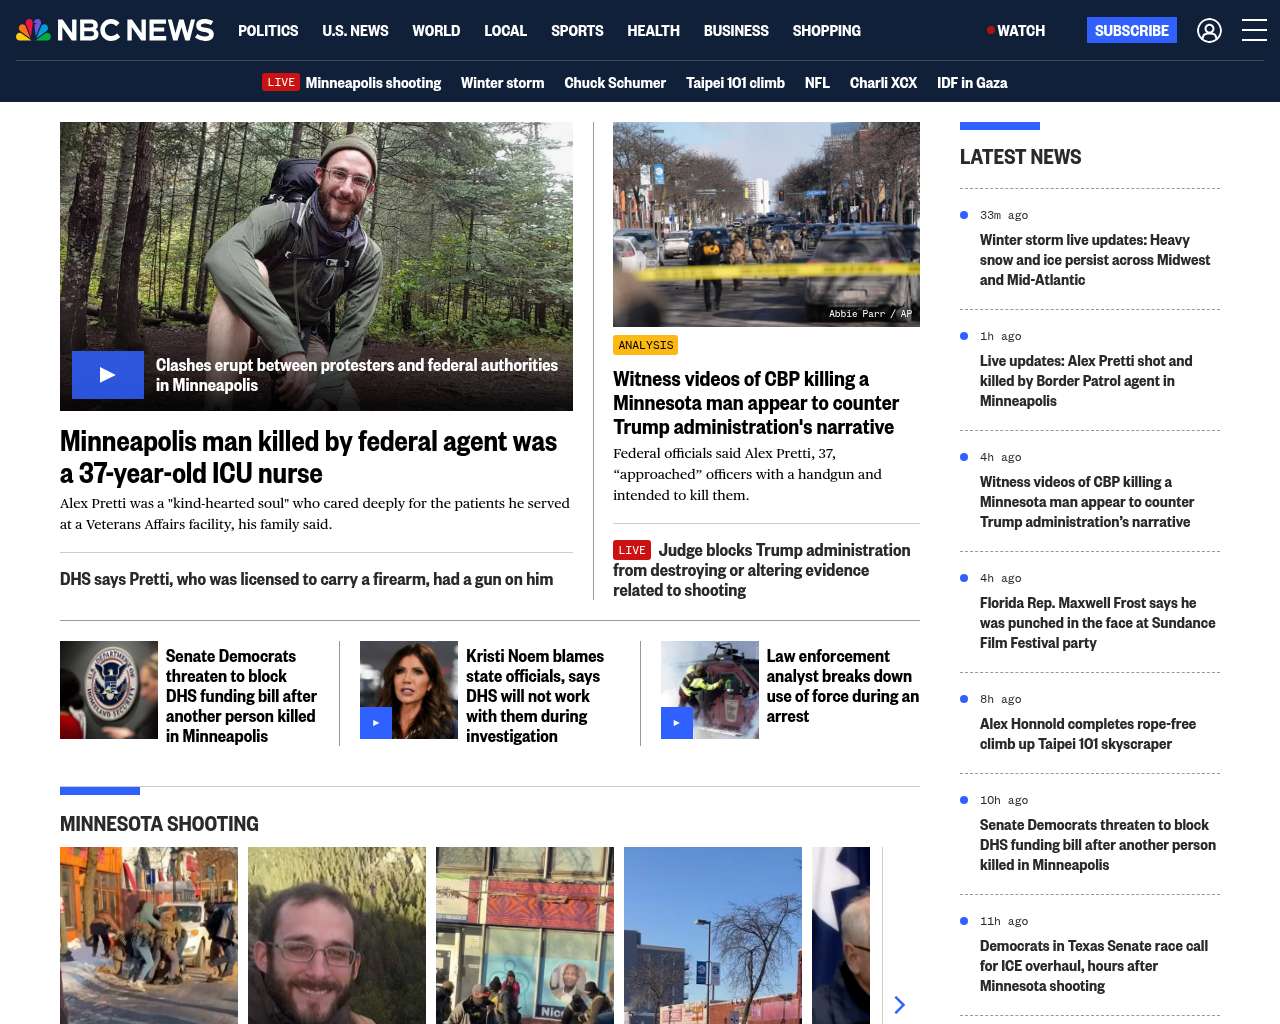1280x1024 pixels.
Task: Open the Florida Rep. Maxwell Frost story
Action: click(x=1097, y=622)
